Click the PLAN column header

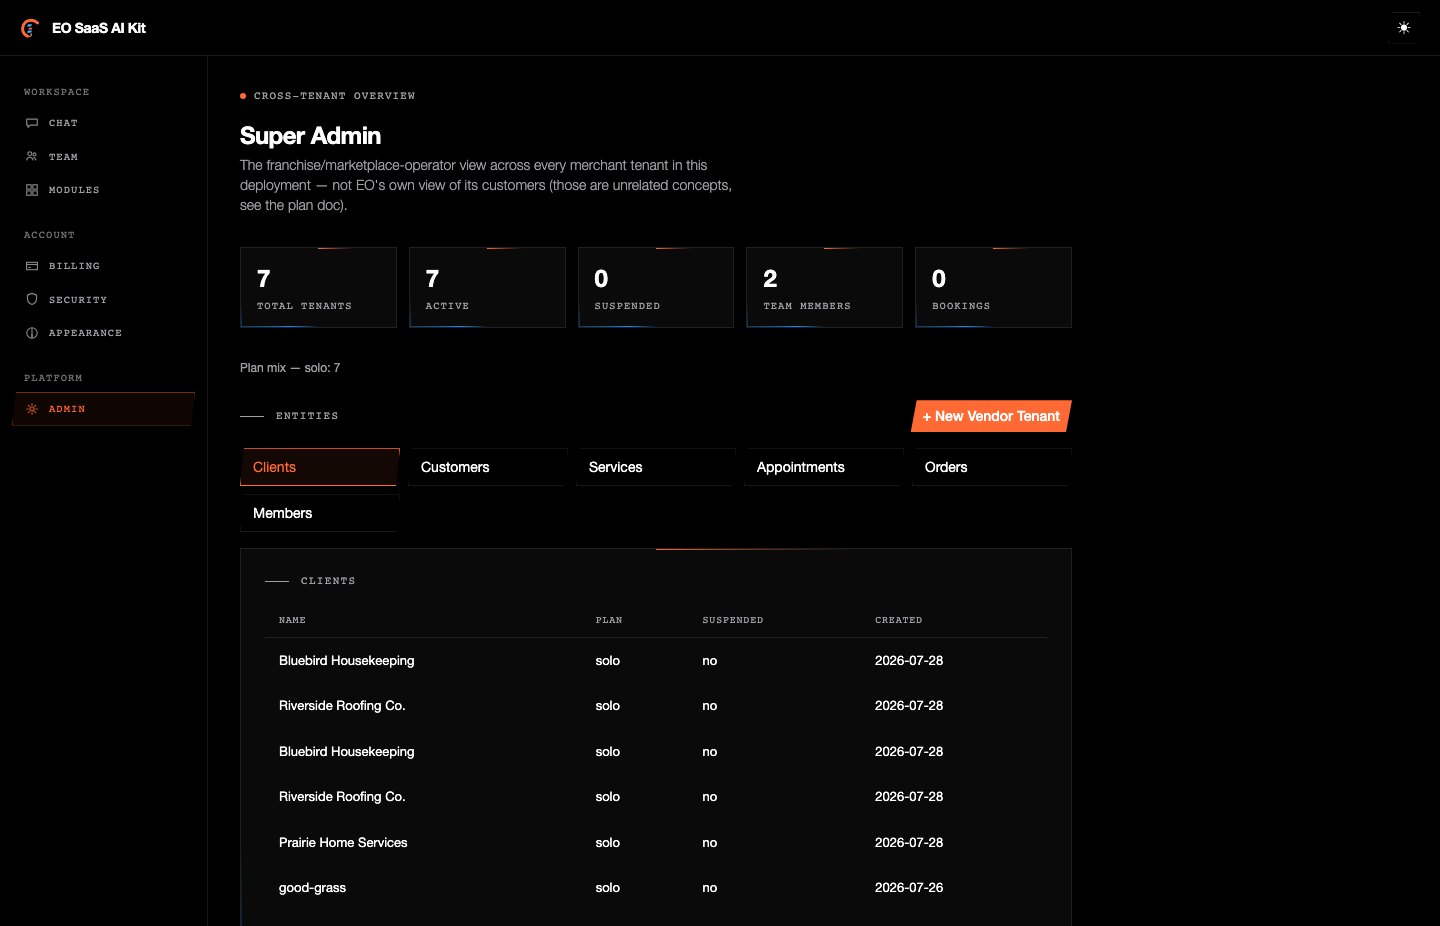click(x=609, y=620)
